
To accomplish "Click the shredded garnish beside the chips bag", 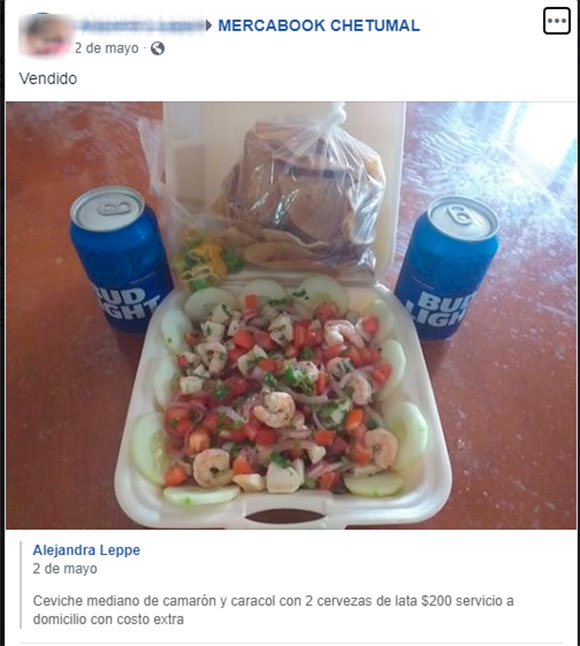I will 202,259.
